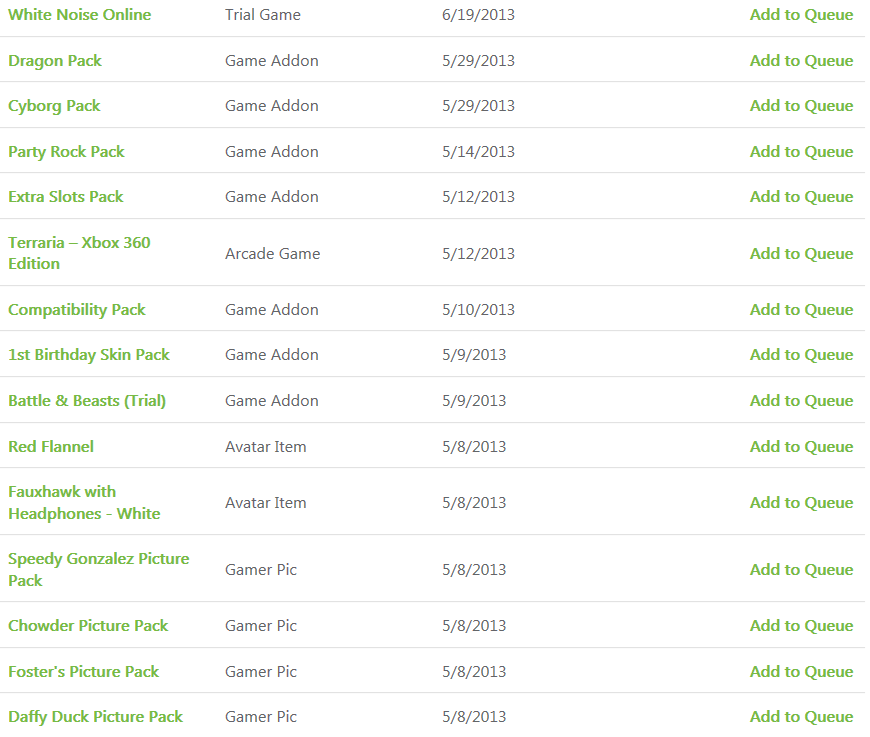Open the Extra Slots Pack link
The image size is (870, 737).
click(66, 197)
